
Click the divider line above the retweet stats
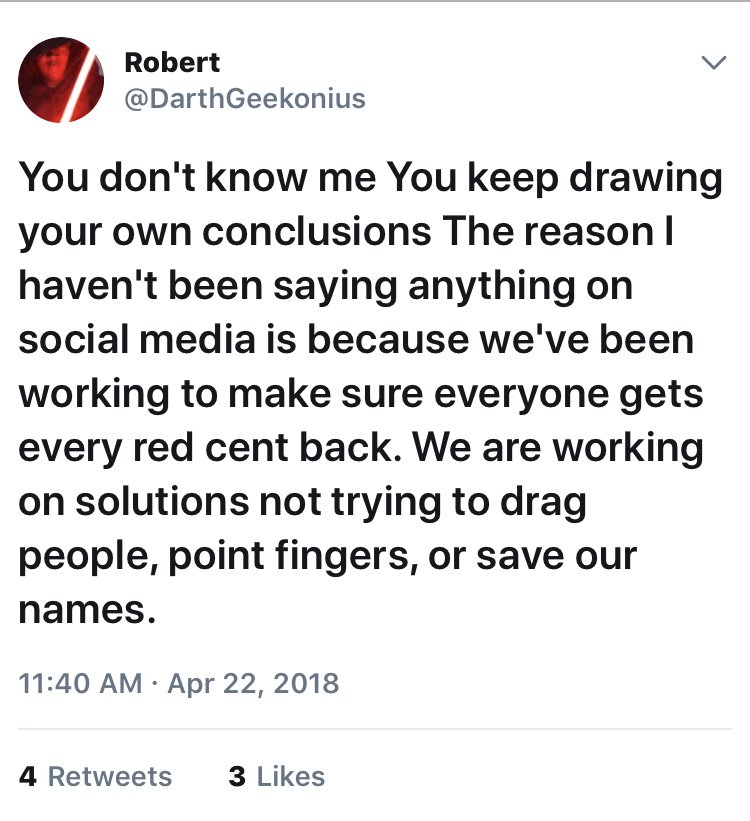click(375, 729)
